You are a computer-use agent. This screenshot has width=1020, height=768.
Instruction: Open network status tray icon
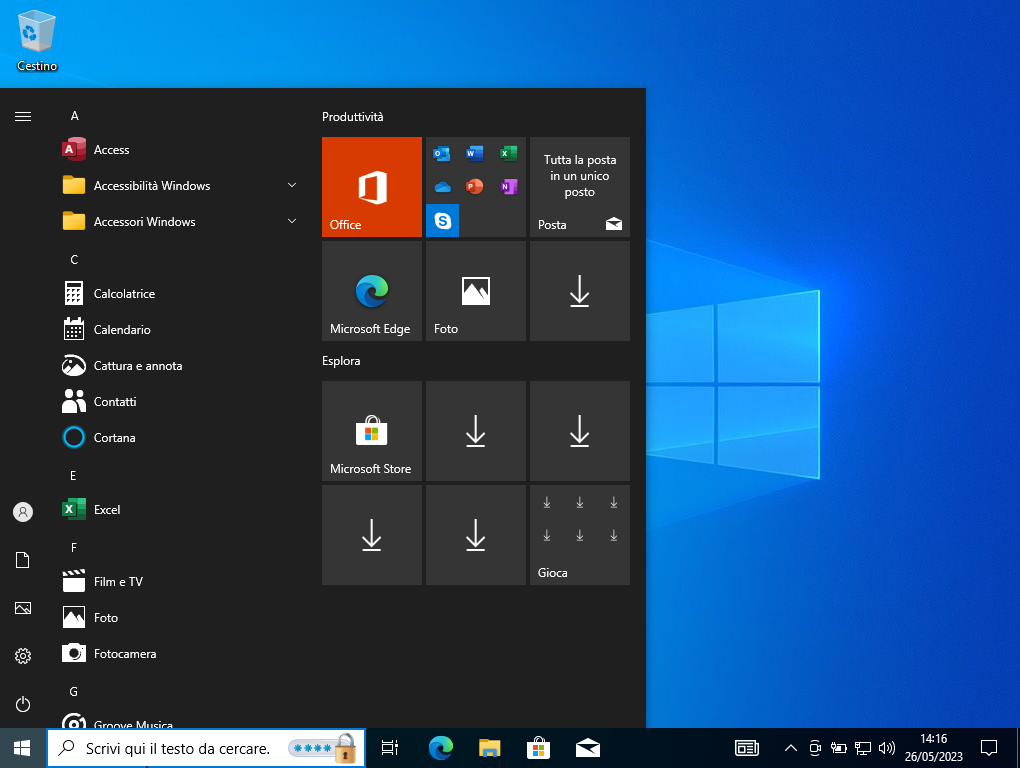[x=863, y=748]
